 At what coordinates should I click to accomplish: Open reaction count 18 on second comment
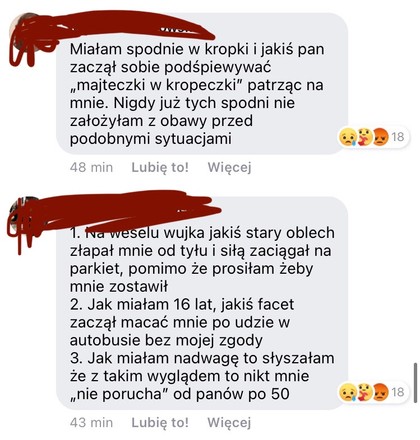point(397,392)
